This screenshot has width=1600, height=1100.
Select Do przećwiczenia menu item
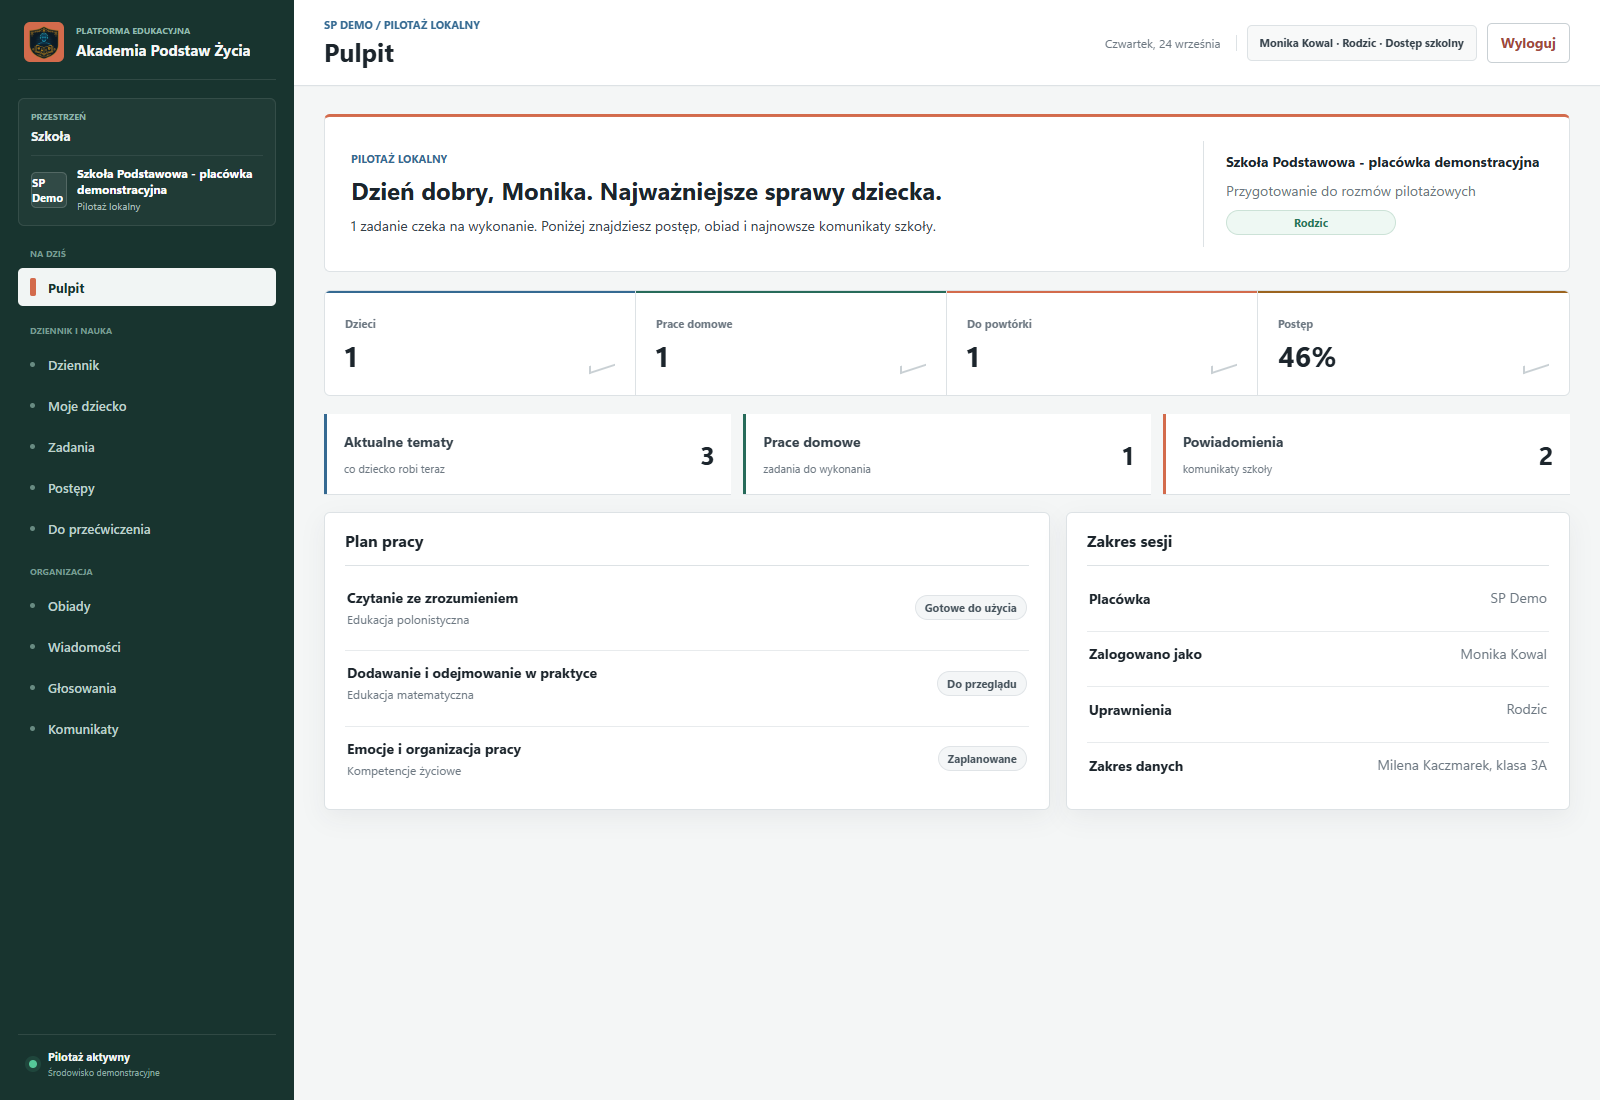(x=147, y=529)
